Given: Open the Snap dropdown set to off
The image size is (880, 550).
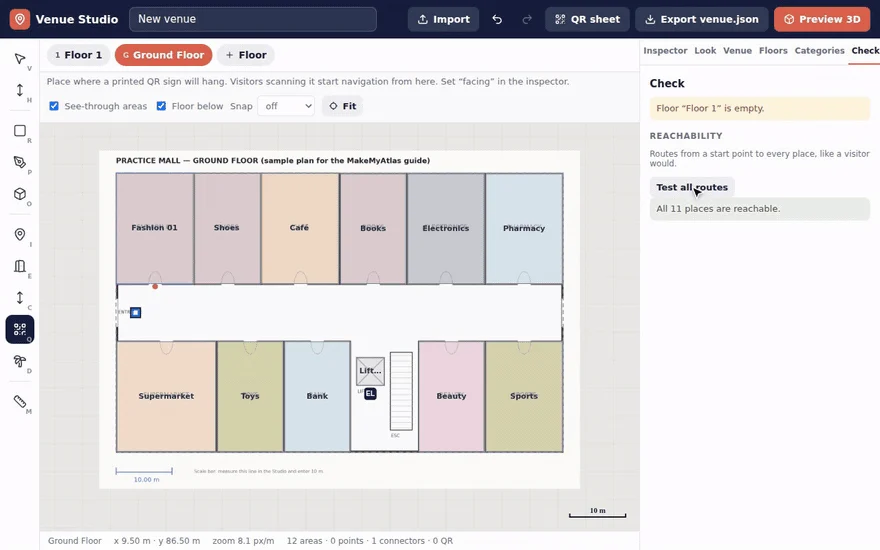Looking at the screenshot, I should (x=286, y=106).
